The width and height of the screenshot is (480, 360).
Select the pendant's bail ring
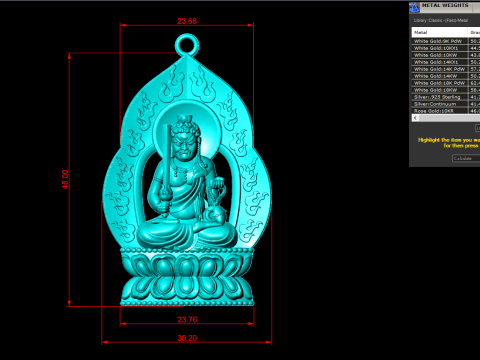[x=187, y=45]
